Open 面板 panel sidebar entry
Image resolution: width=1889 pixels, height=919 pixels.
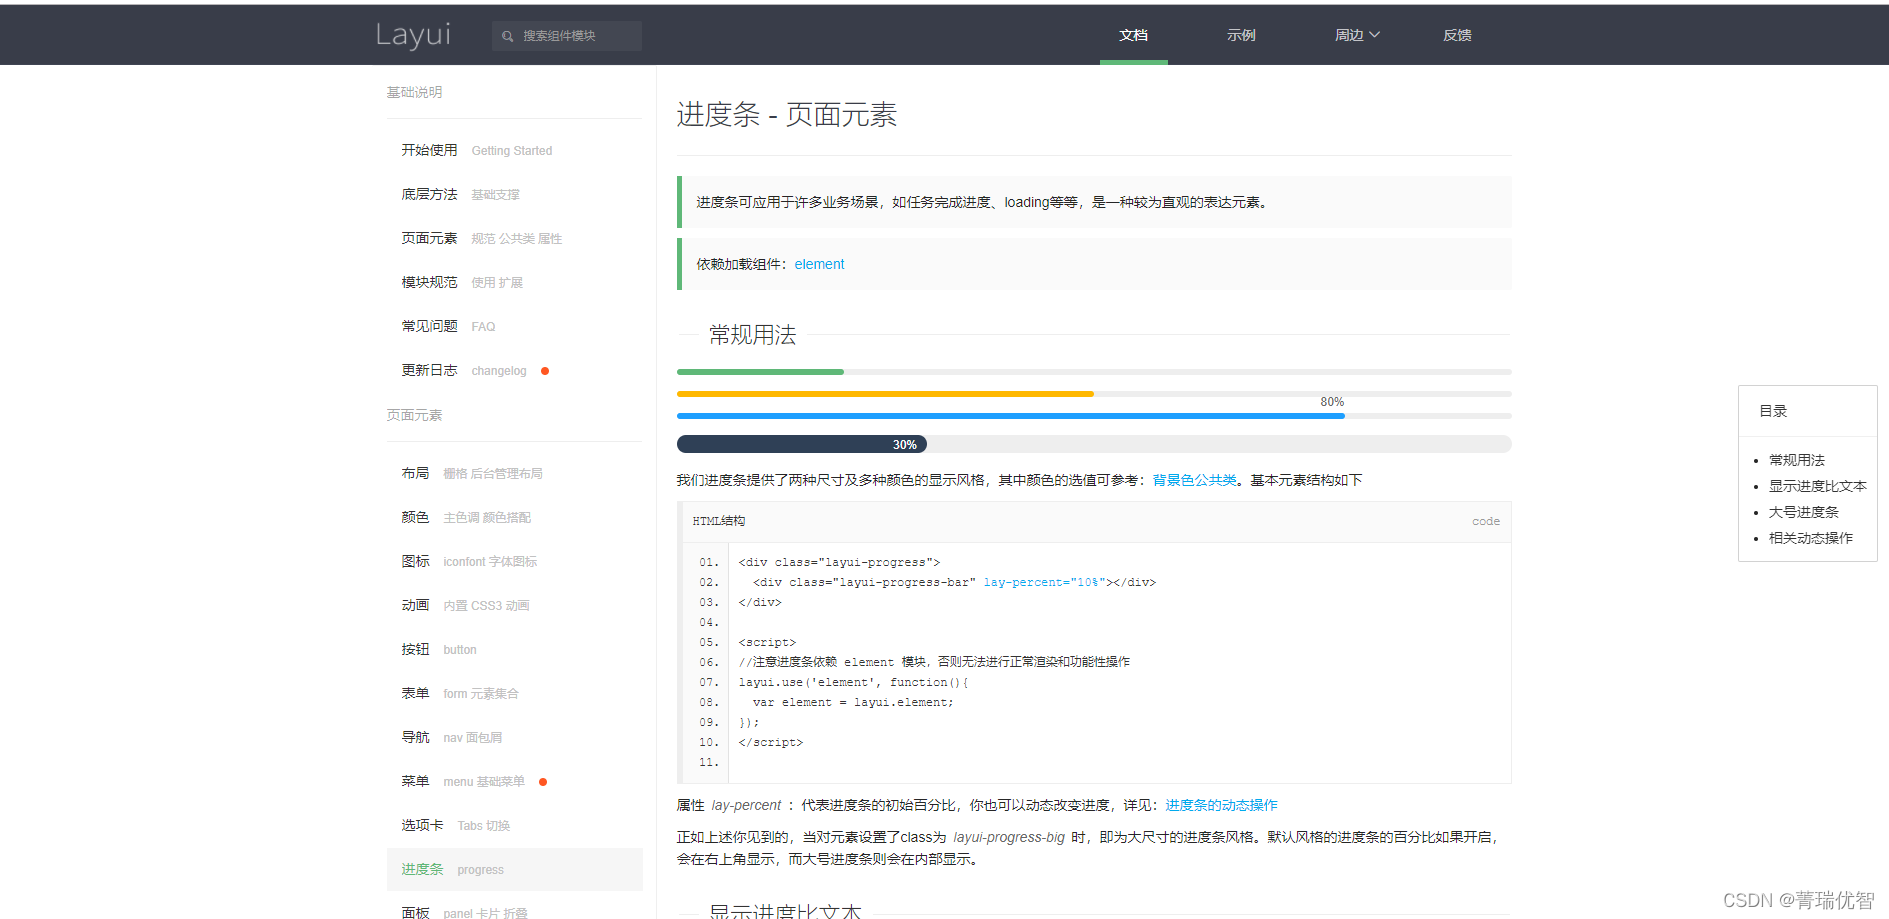[x=514, y=908]
